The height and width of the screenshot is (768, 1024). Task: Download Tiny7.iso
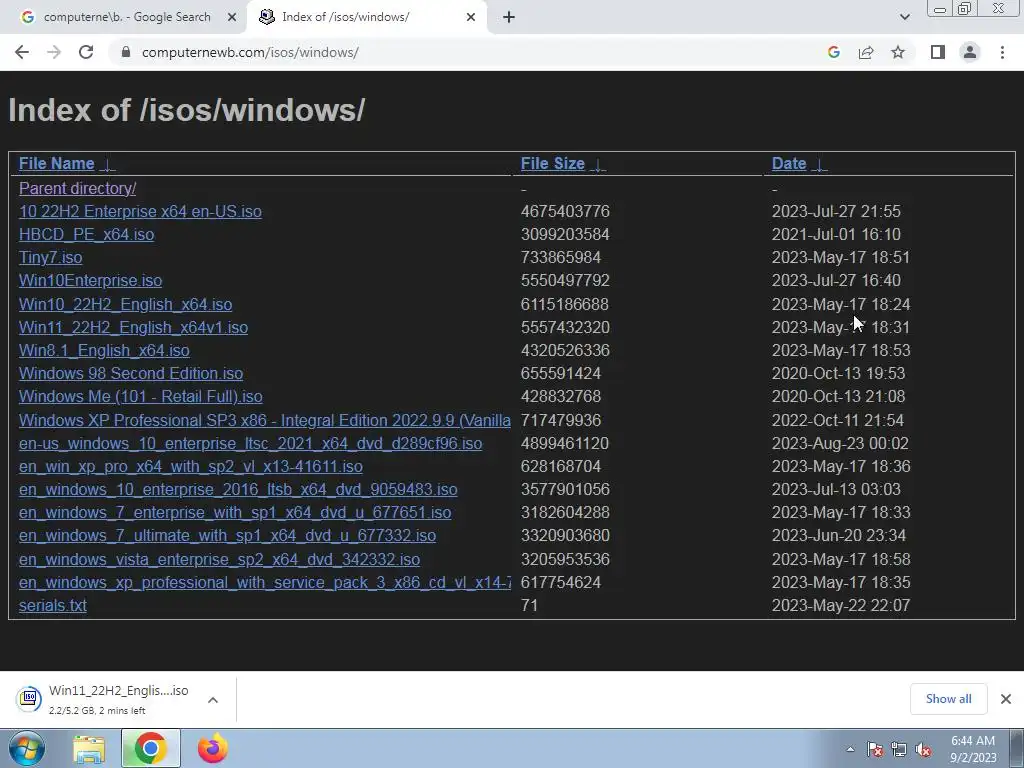point(50,257)
